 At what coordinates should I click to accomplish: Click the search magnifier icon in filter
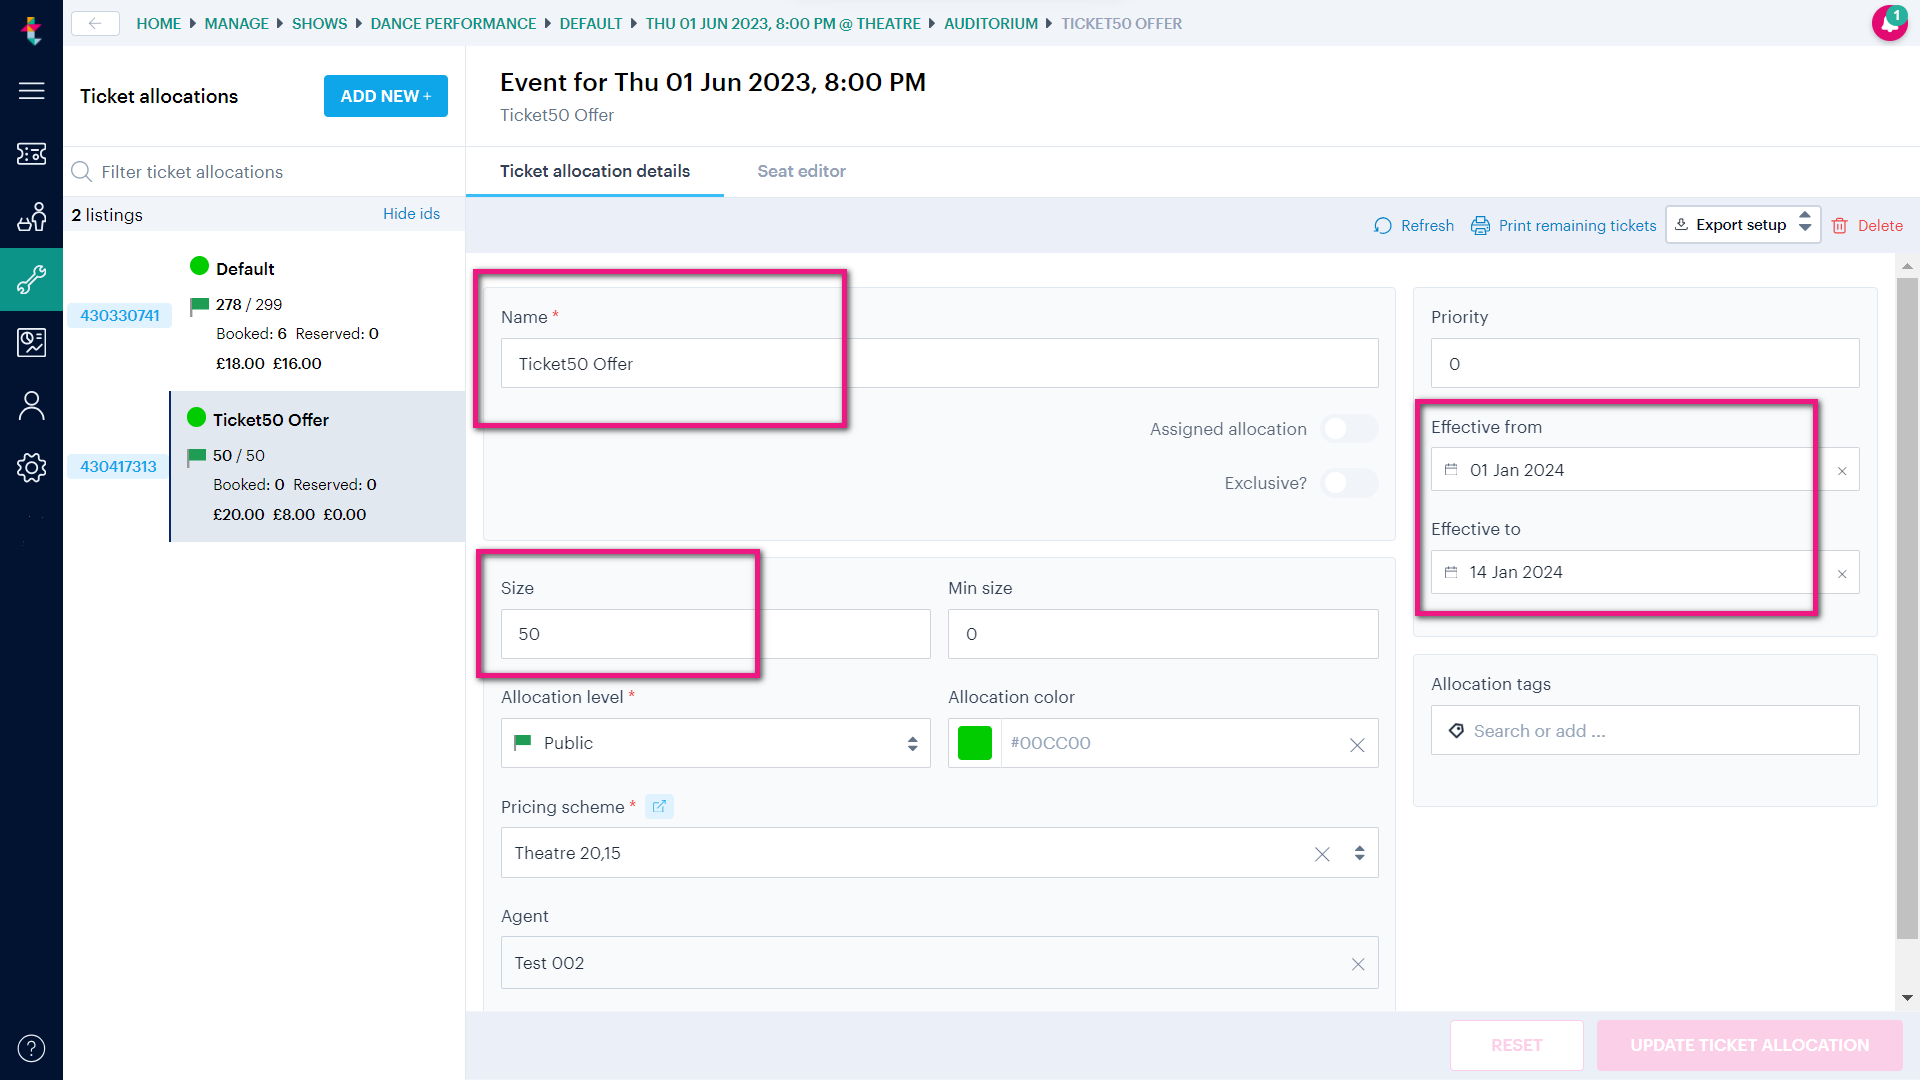click(82, 172)
